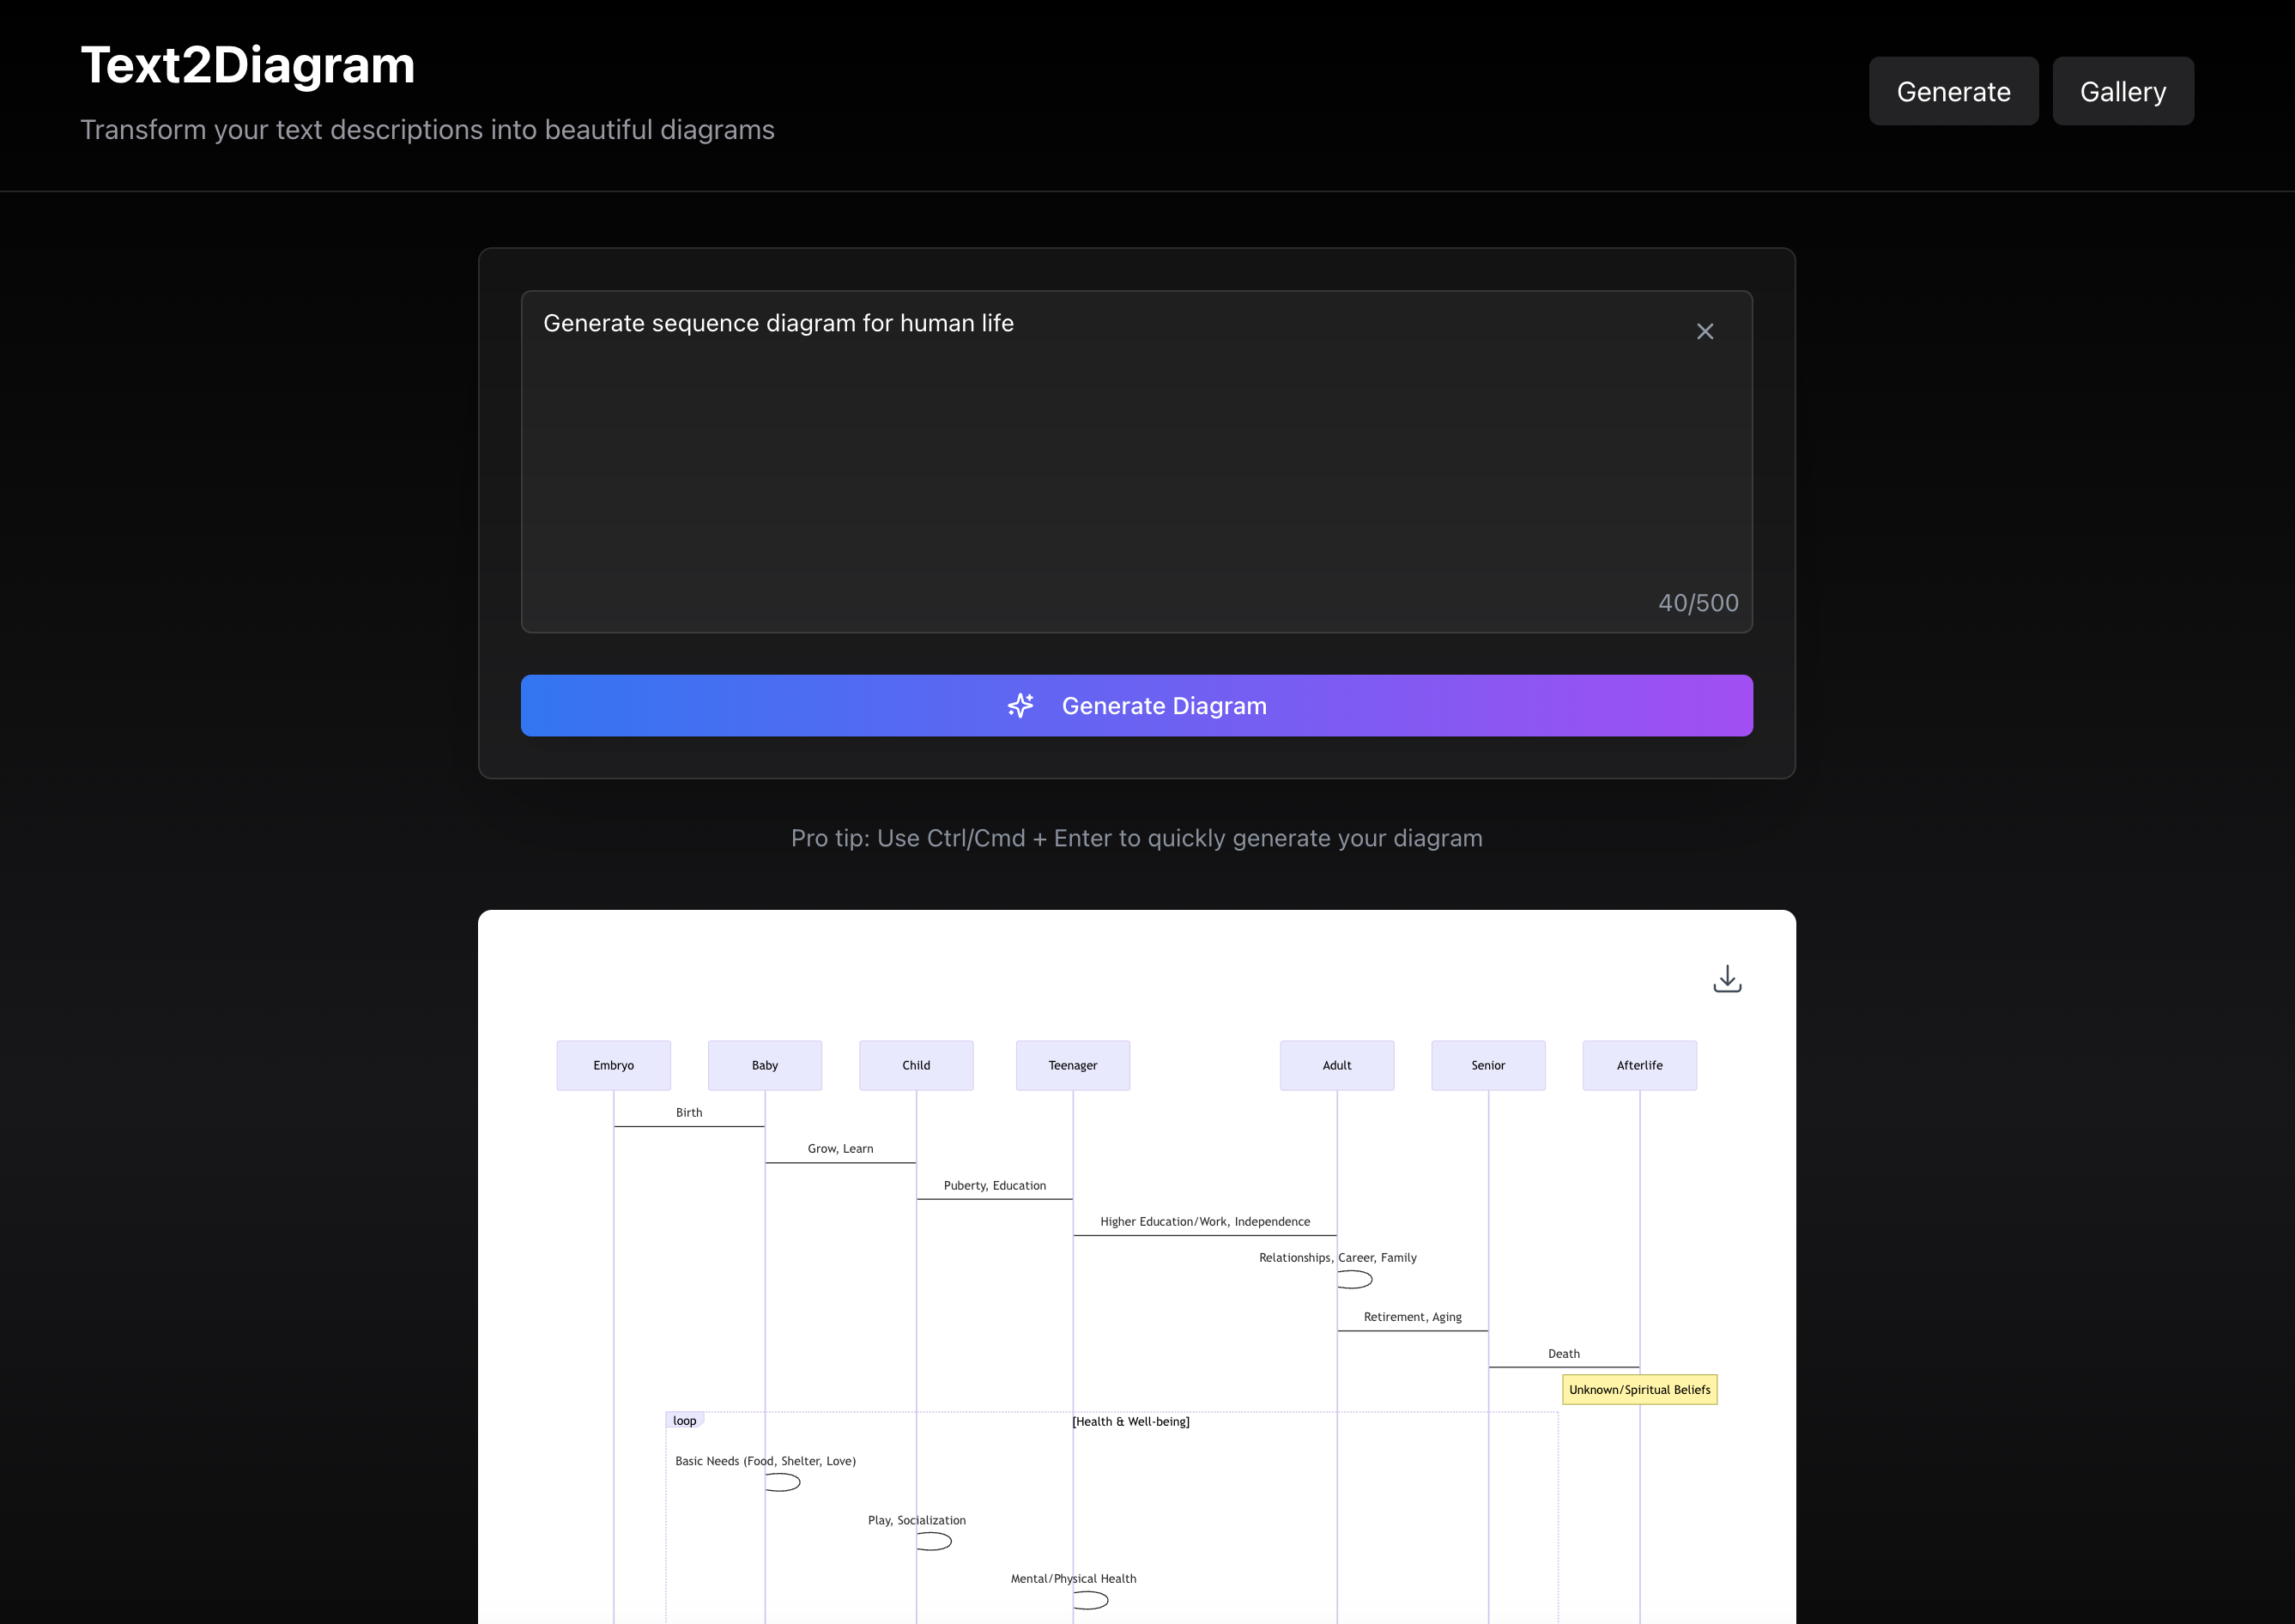Image resolution: width=2295 pixels, height=1624 pixels.
Task: Click the Adult self-loop arrow
Action: (x=1356, y=1279)
